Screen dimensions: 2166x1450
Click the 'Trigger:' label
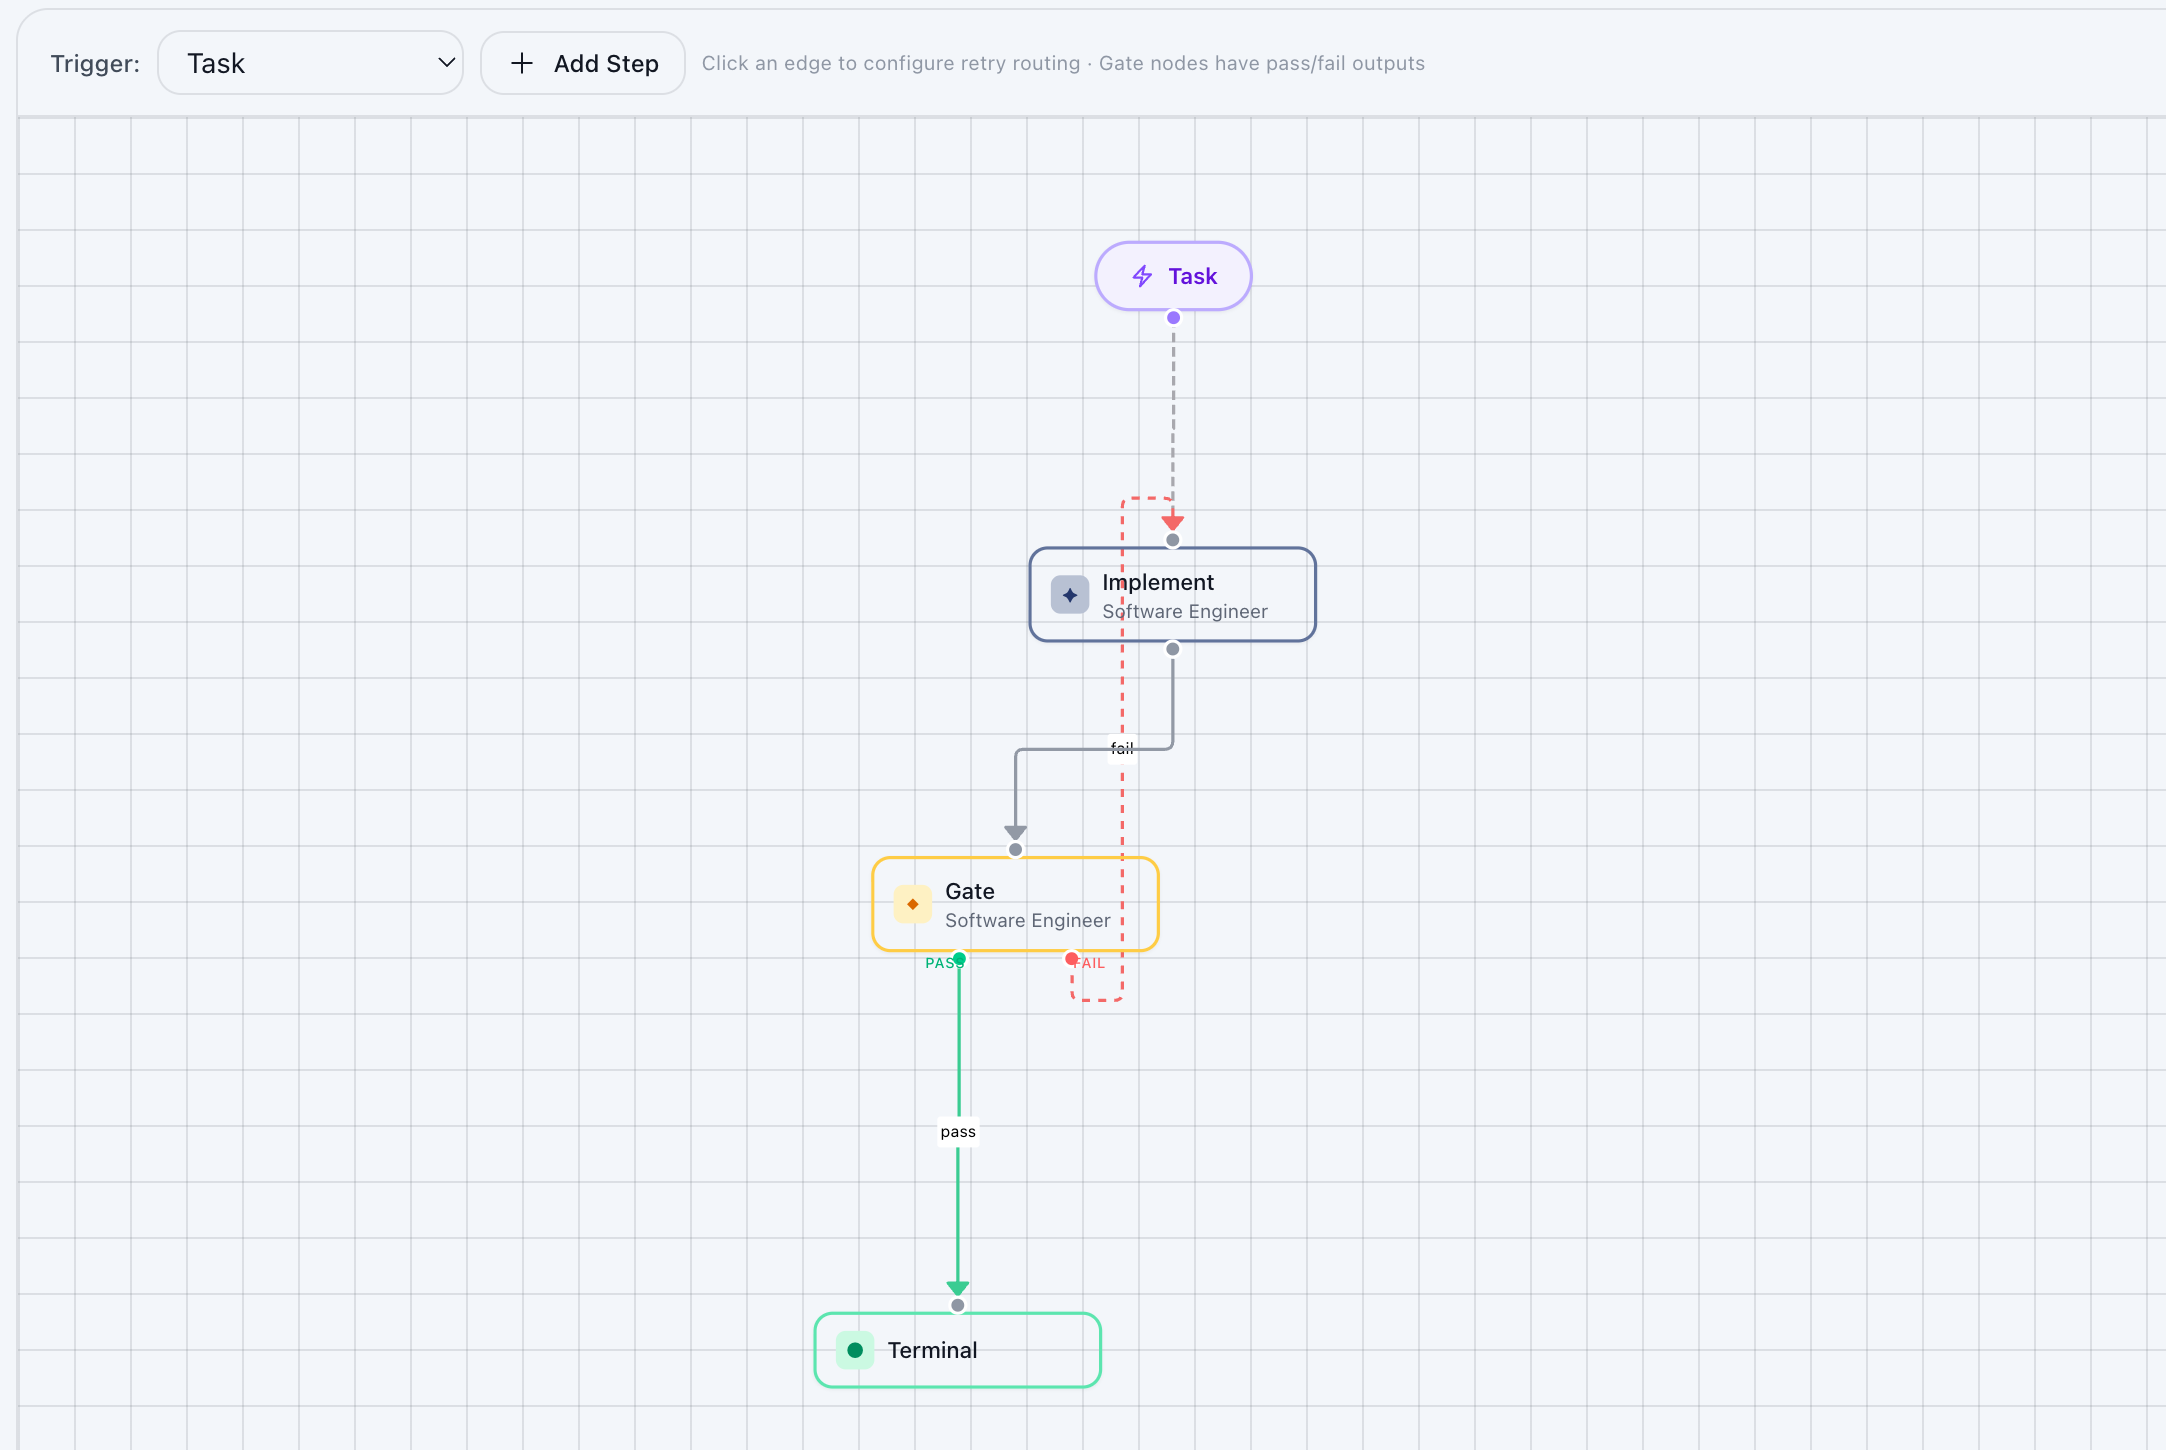tap(95, 64)
